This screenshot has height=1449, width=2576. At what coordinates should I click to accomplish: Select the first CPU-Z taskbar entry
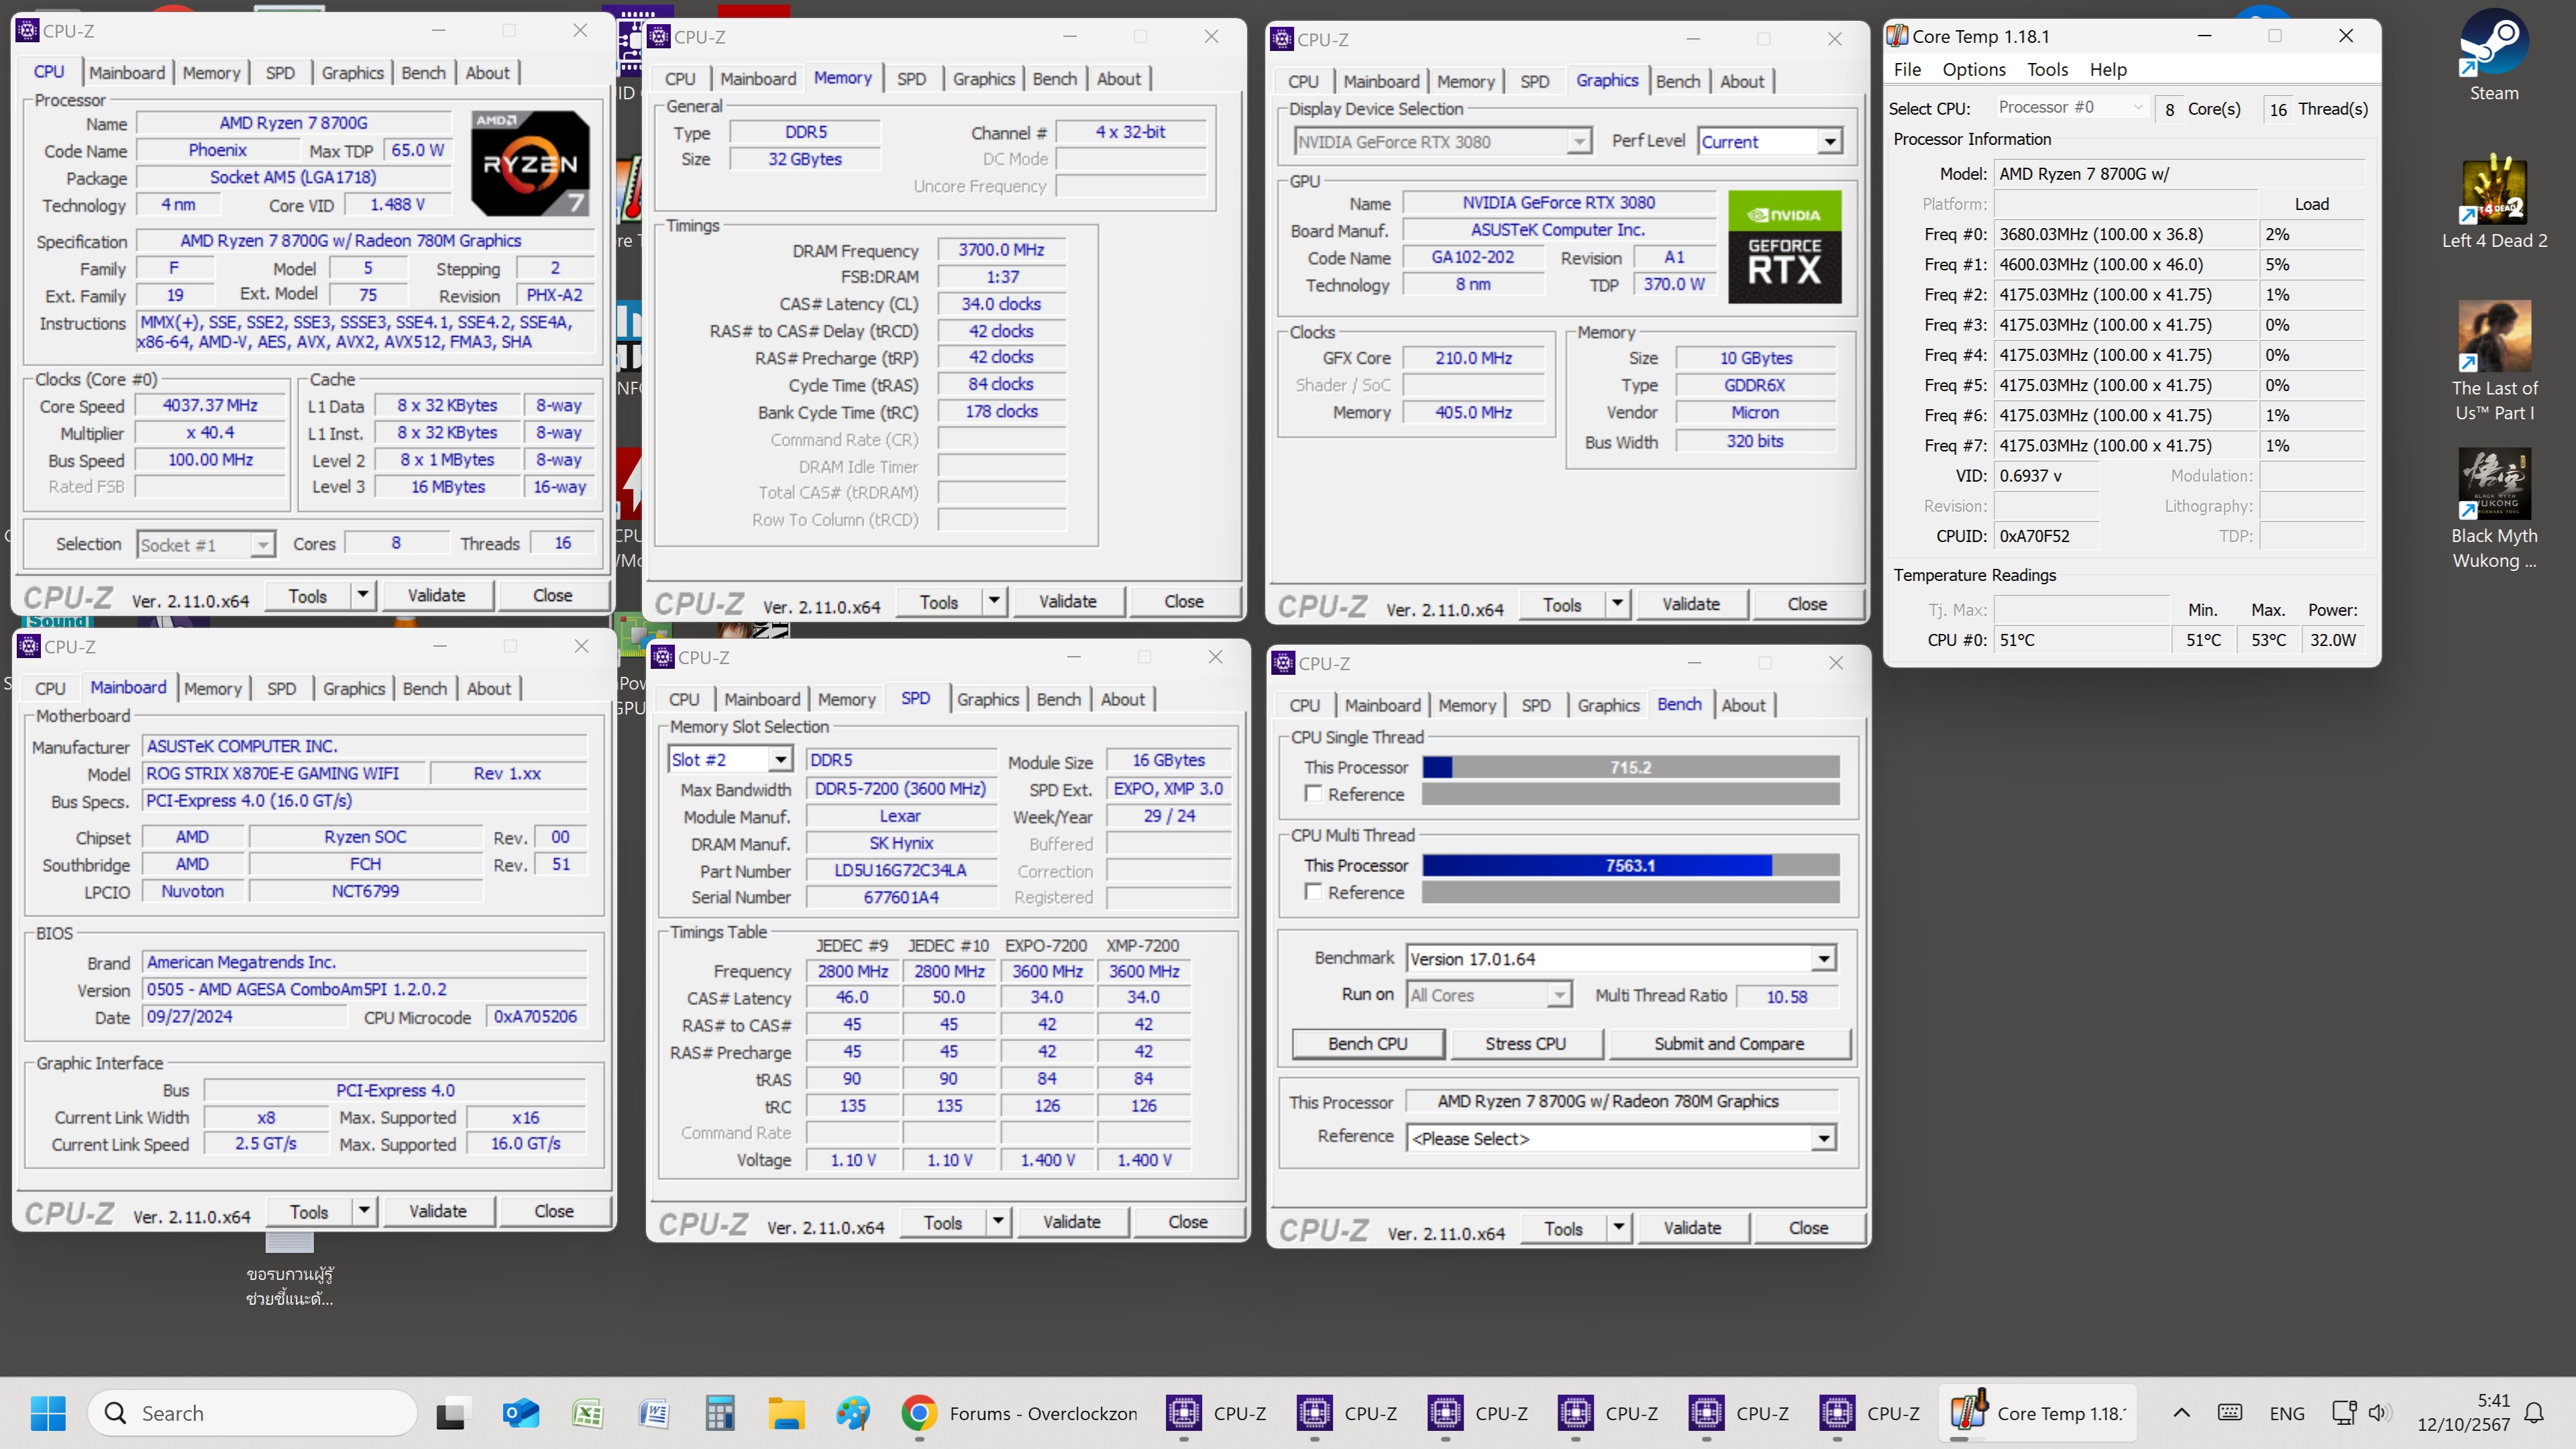(x=1217, y=1412)
